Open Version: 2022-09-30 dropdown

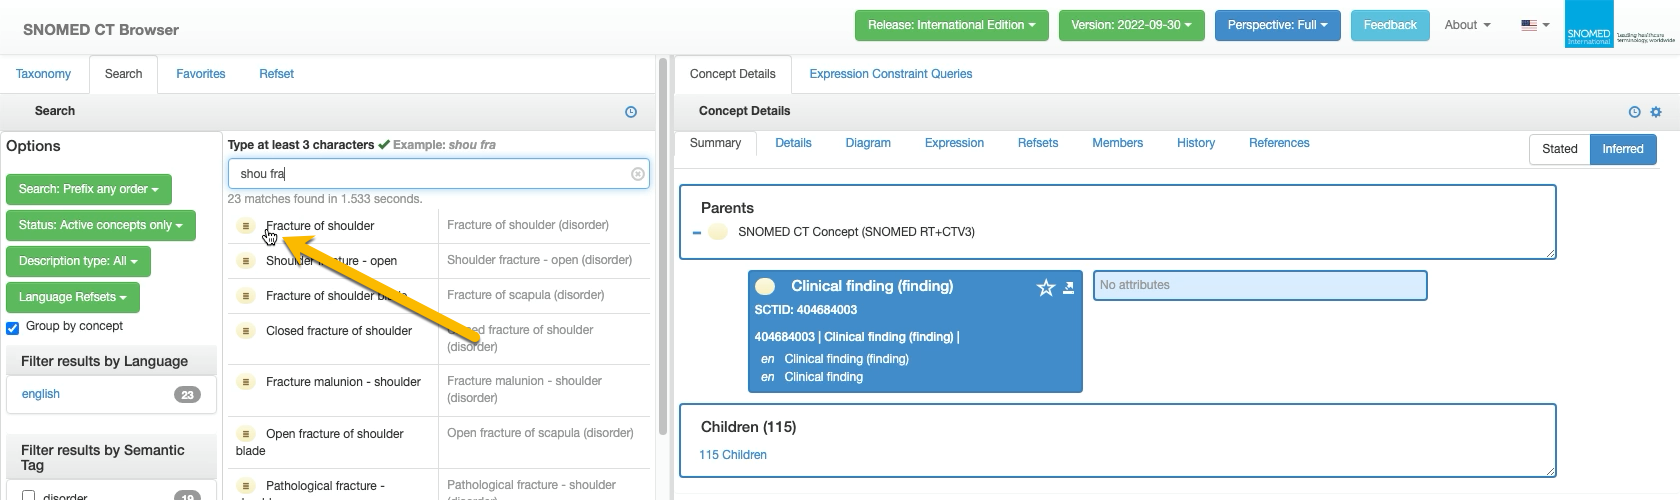pos(1131,25)
